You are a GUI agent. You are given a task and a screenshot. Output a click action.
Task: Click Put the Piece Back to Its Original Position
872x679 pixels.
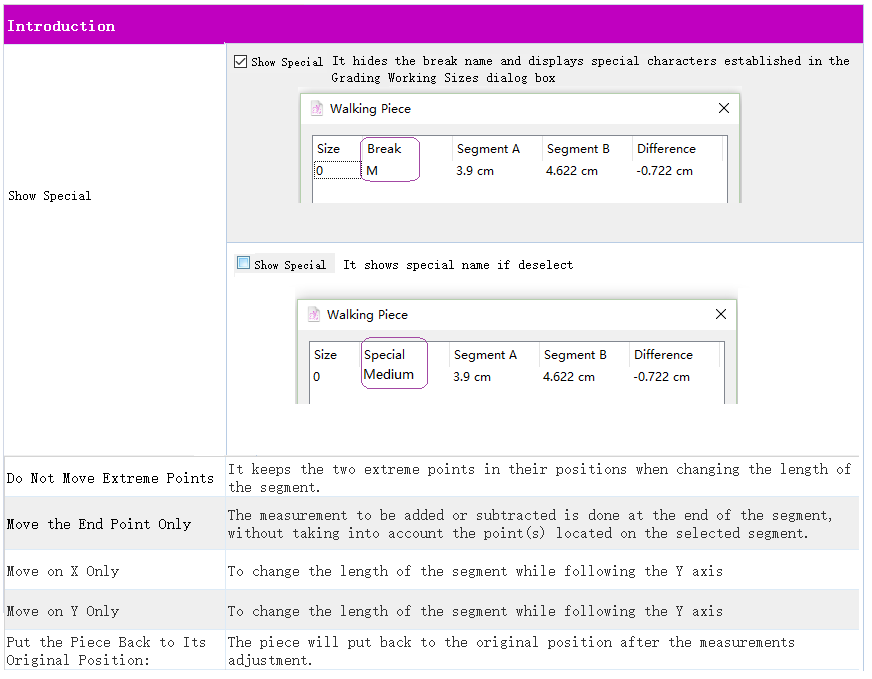(105, 651)
